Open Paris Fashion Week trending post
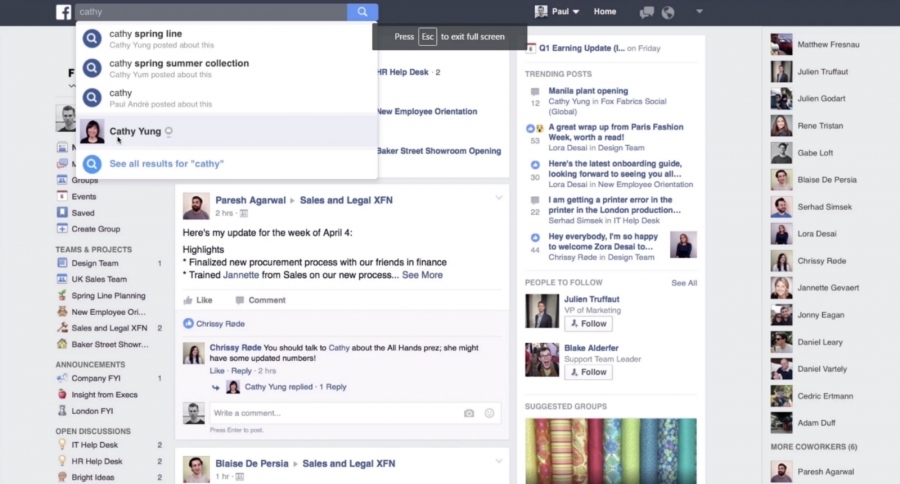Viewport: 900px width, 484px height. coord(616,132)
